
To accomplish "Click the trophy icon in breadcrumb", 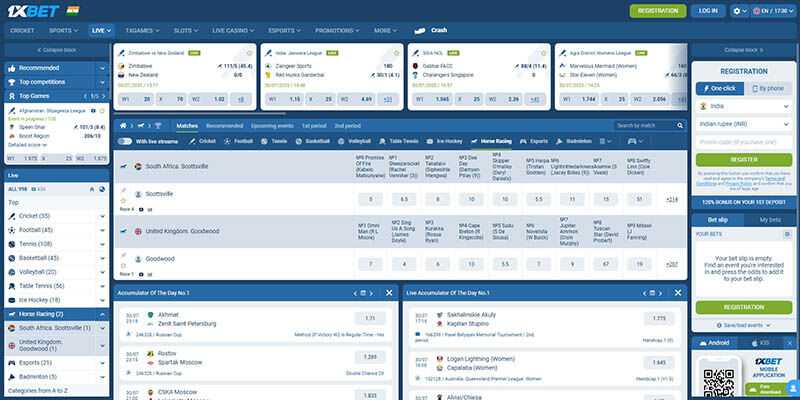I will coord(158,126).
